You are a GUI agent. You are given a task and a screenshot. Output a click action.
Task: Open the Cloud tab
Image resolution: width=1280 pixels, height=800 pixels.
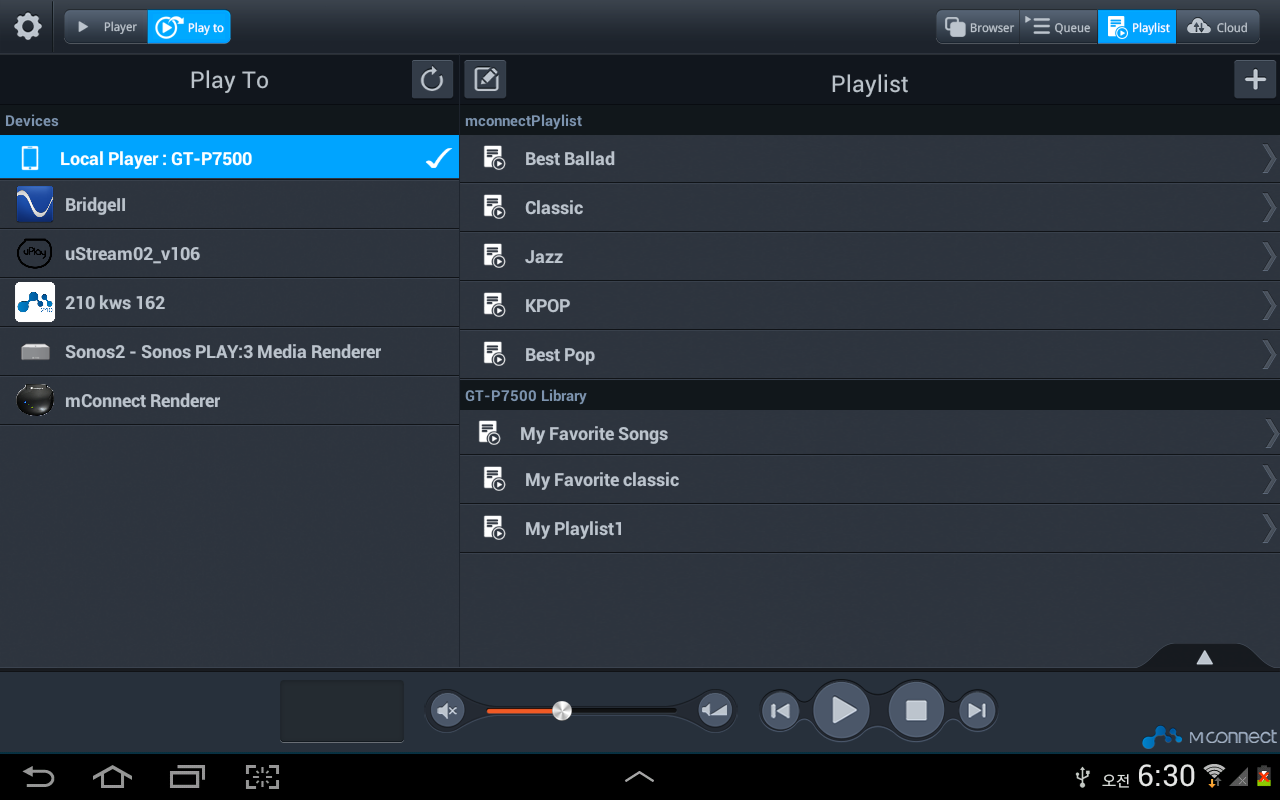pyautogui.click(x=1218, y=27)
